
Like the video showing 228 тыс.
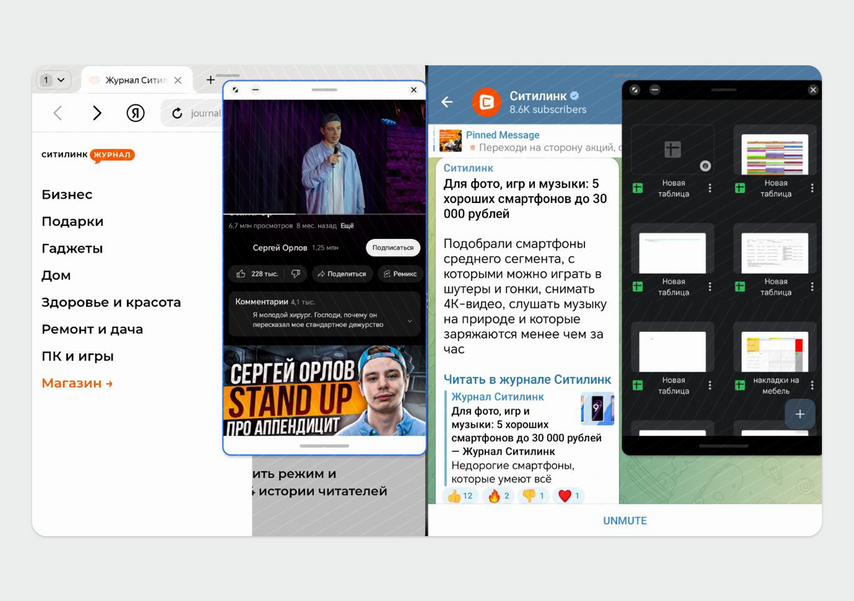pyautogui.click(x=258, y=274)
